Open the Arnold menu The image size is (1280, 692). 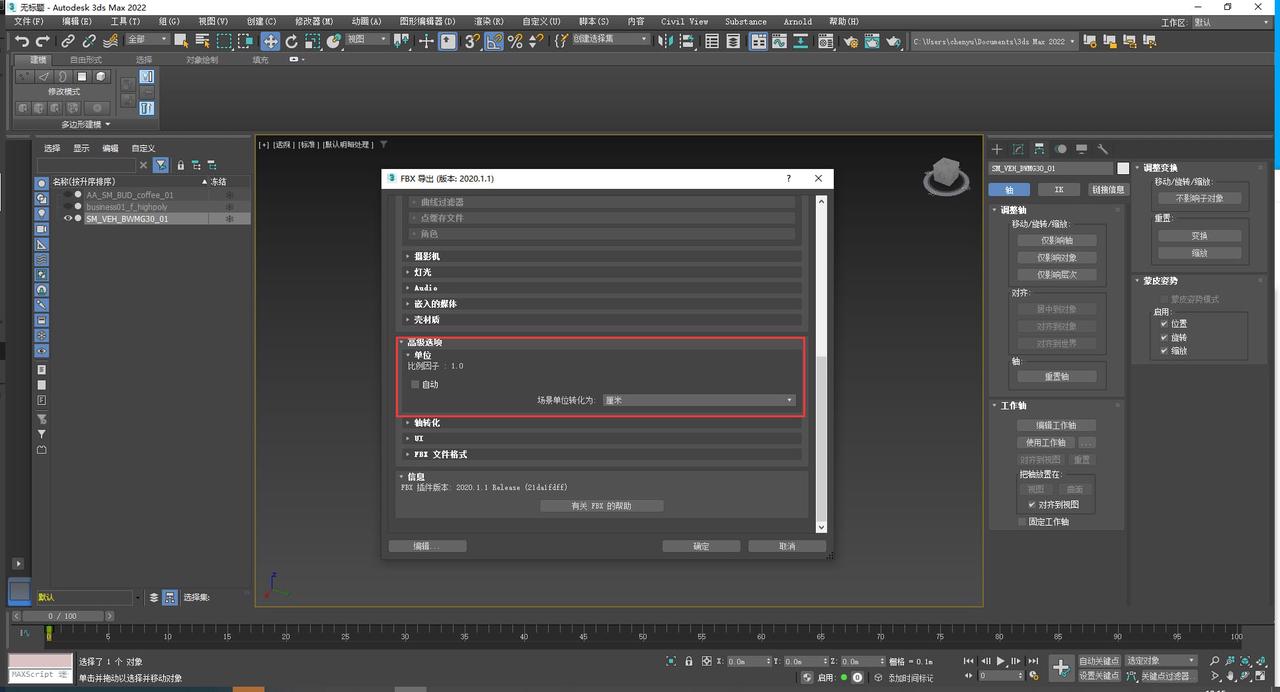(798, 21)
